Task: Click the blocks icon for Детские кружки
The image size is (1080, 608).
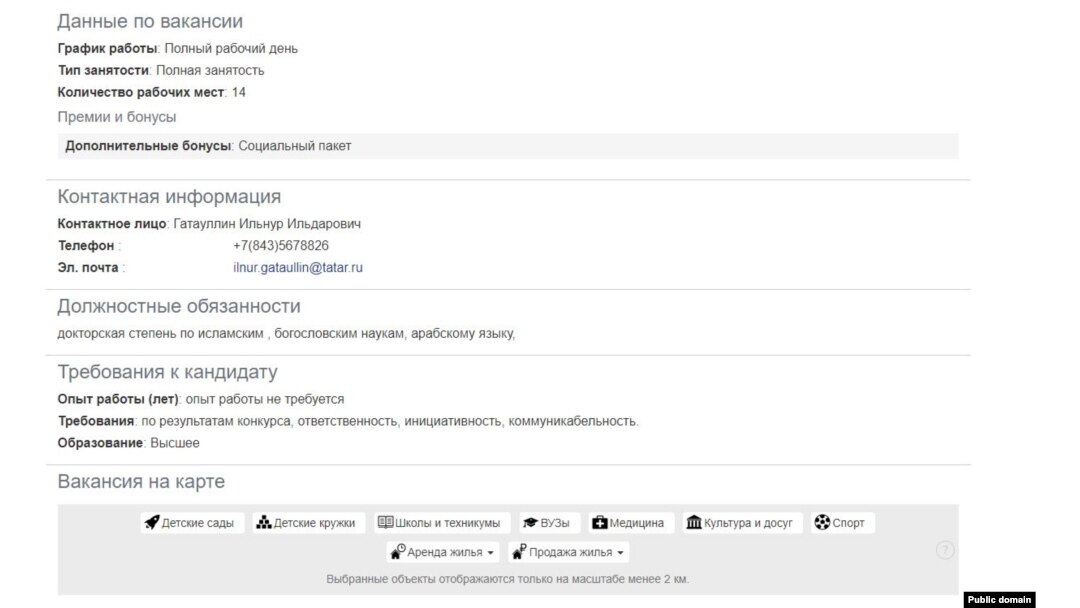Action: (264, 523)
